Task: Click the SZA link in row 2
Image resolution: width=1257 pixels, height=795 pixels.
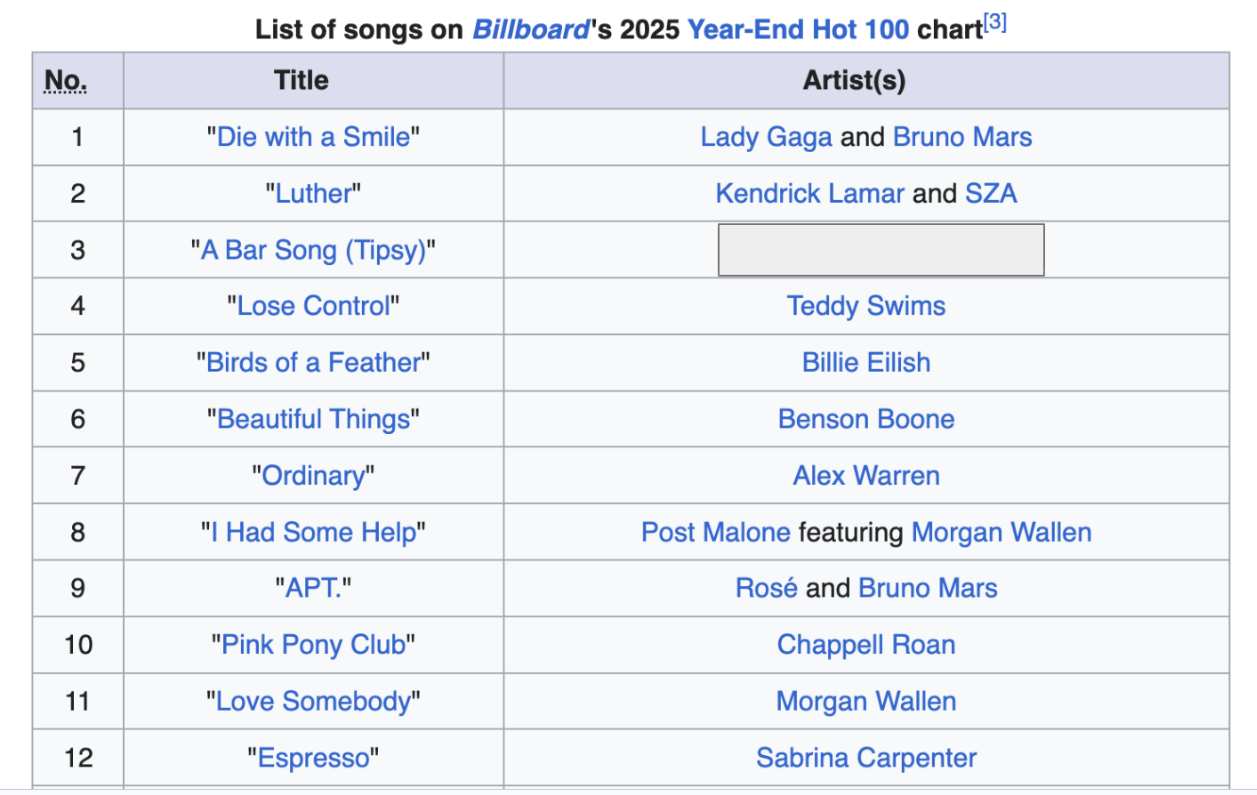Action: click(991, 193)
